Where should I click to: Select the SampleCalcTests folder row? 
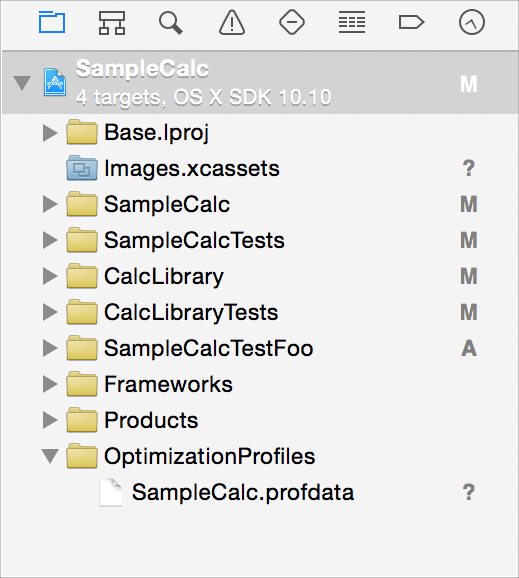(x=260, y=240)
